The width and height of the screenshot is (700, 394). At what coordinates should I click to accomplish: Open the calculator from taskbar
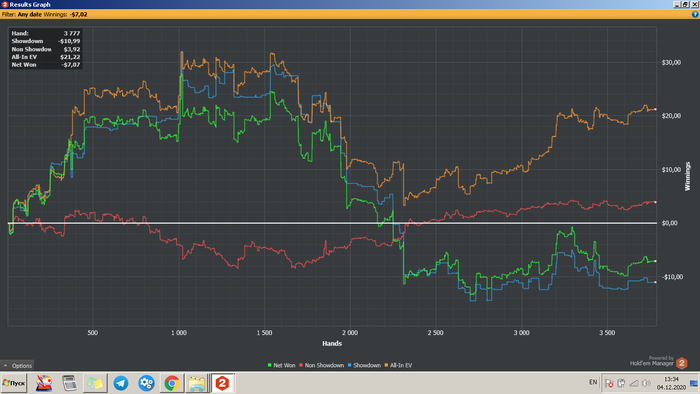70,383
